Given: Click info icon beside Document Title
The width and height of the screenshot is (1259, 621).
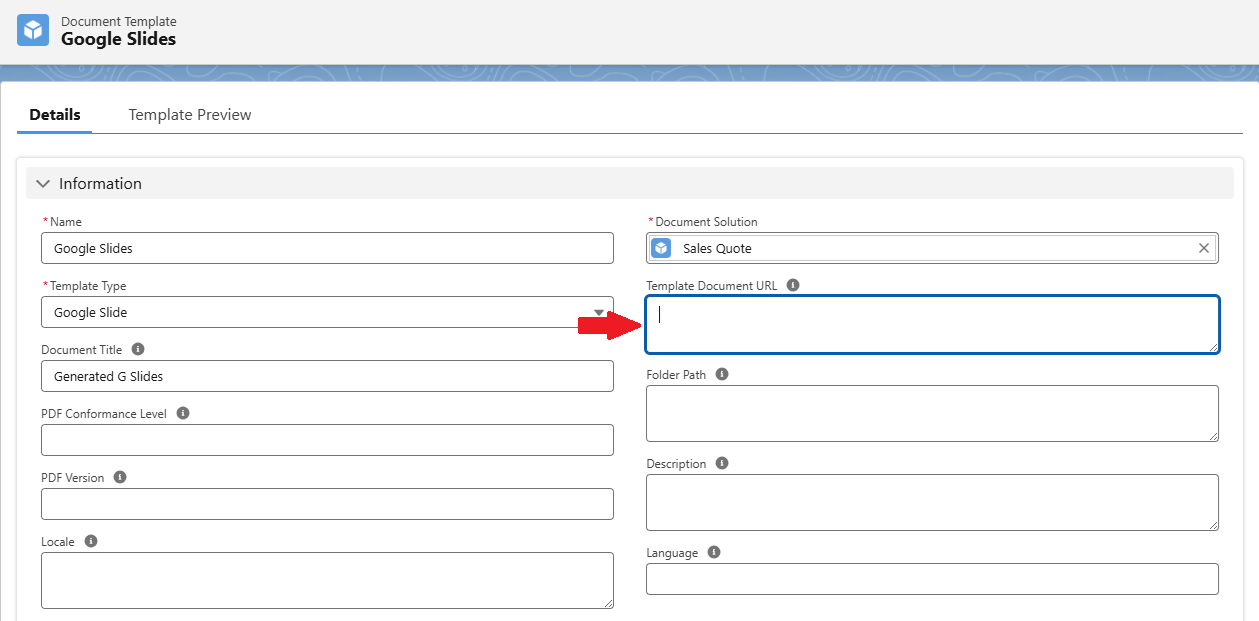Looking at the screenshot, I should (x=138, y=349).
